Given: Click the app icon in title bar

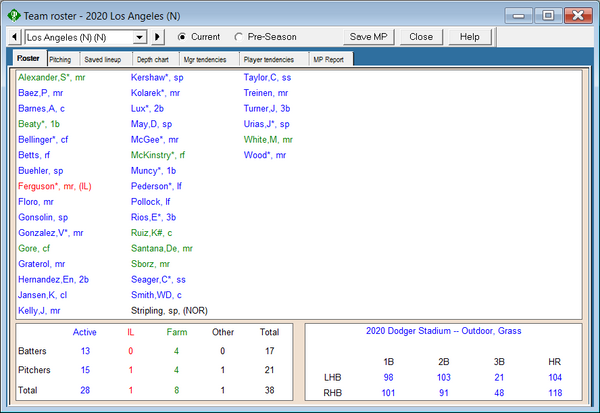Looking at the screenshot, I should (13, 13).
